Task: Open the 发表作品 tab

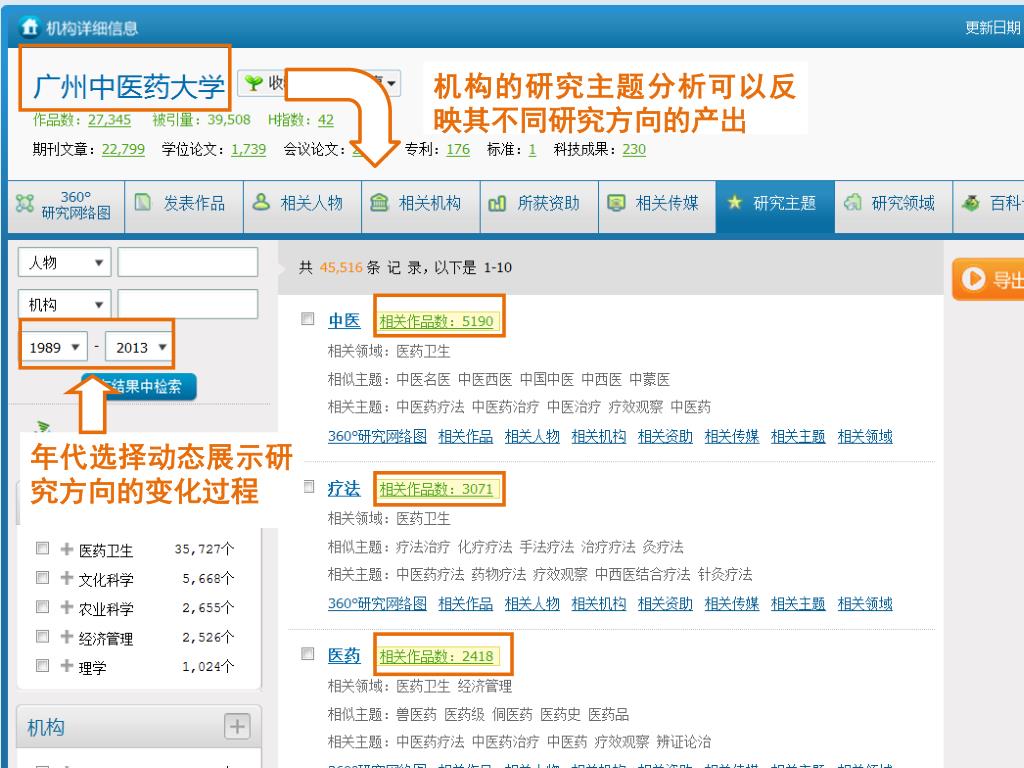Action: coord(184,204)
